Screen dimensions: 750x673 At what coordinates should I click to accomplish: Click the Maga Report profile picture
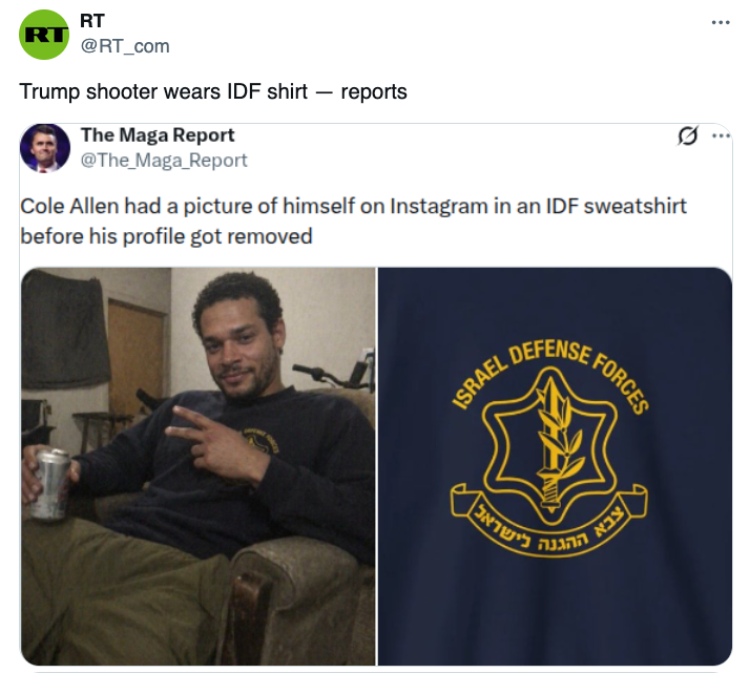click(45, 148)
